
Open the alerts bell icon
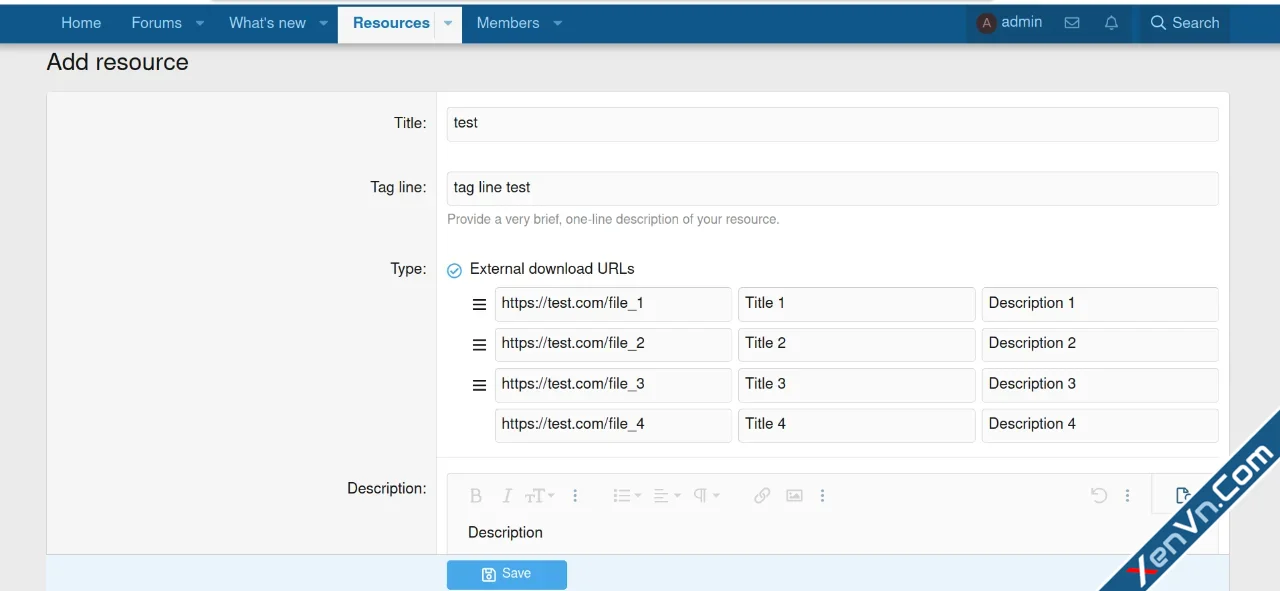click(1111, 23)
